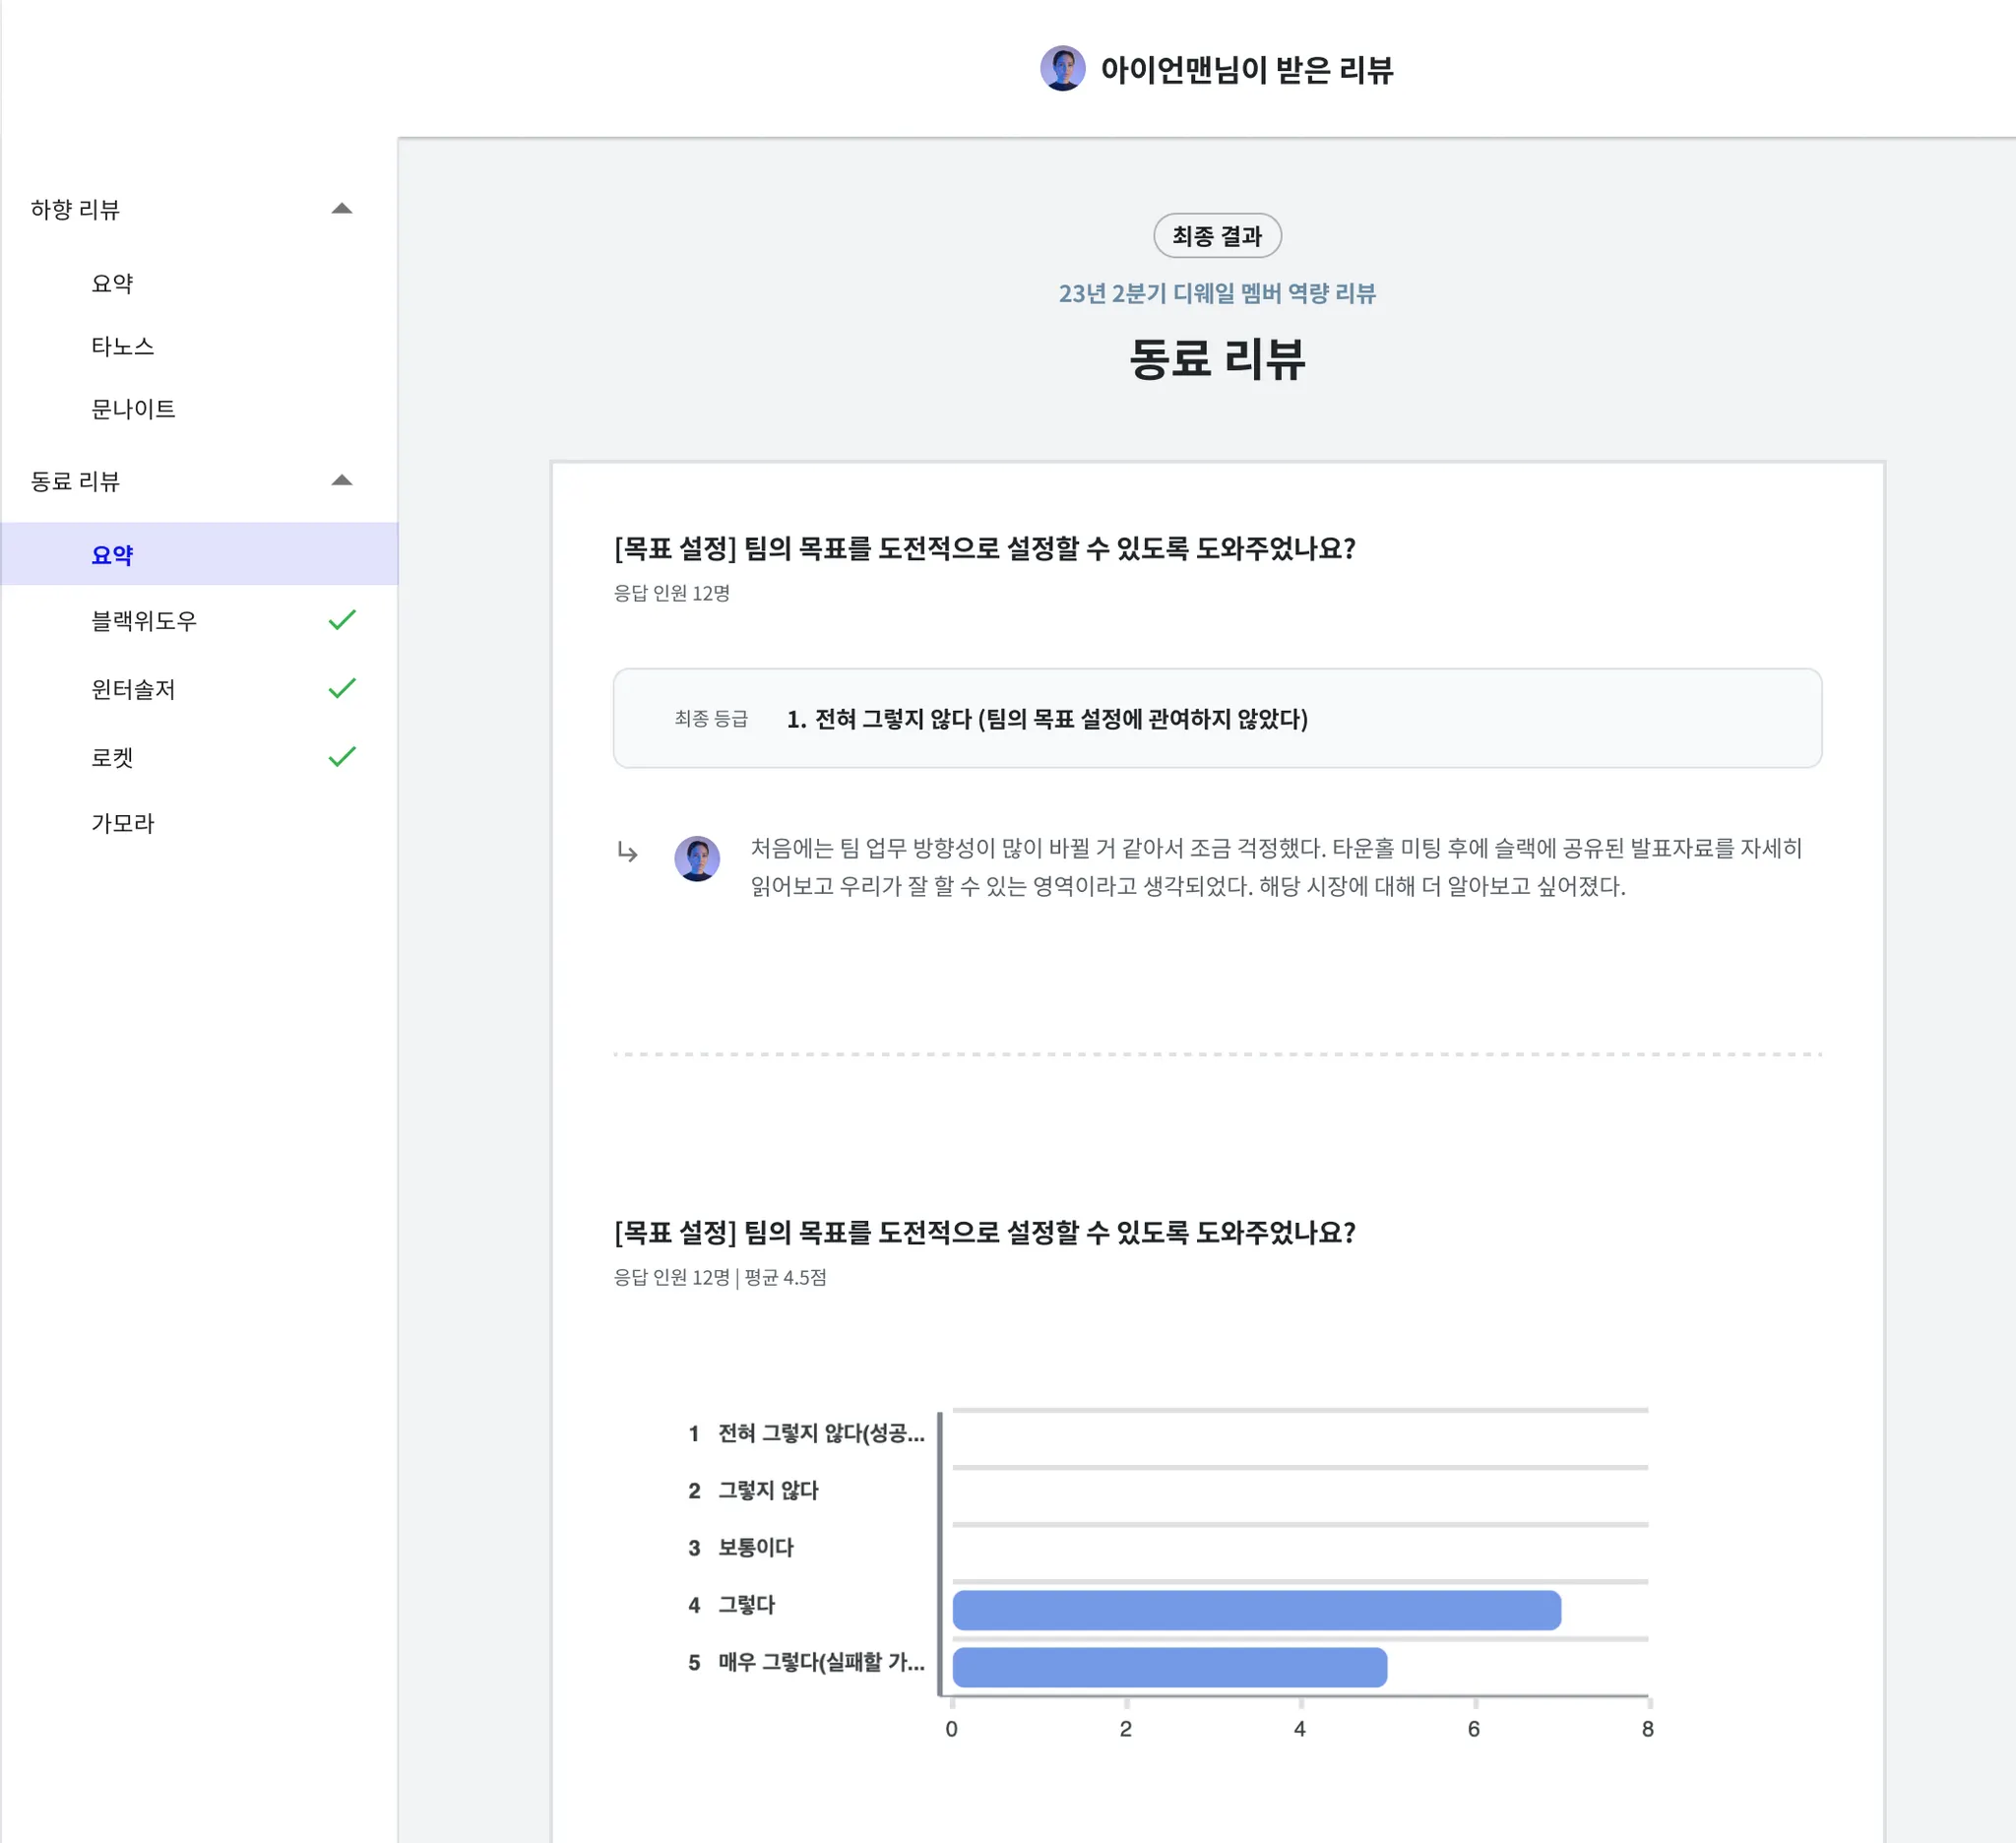Click the 최종 결과 badge

click(1217, 236)
